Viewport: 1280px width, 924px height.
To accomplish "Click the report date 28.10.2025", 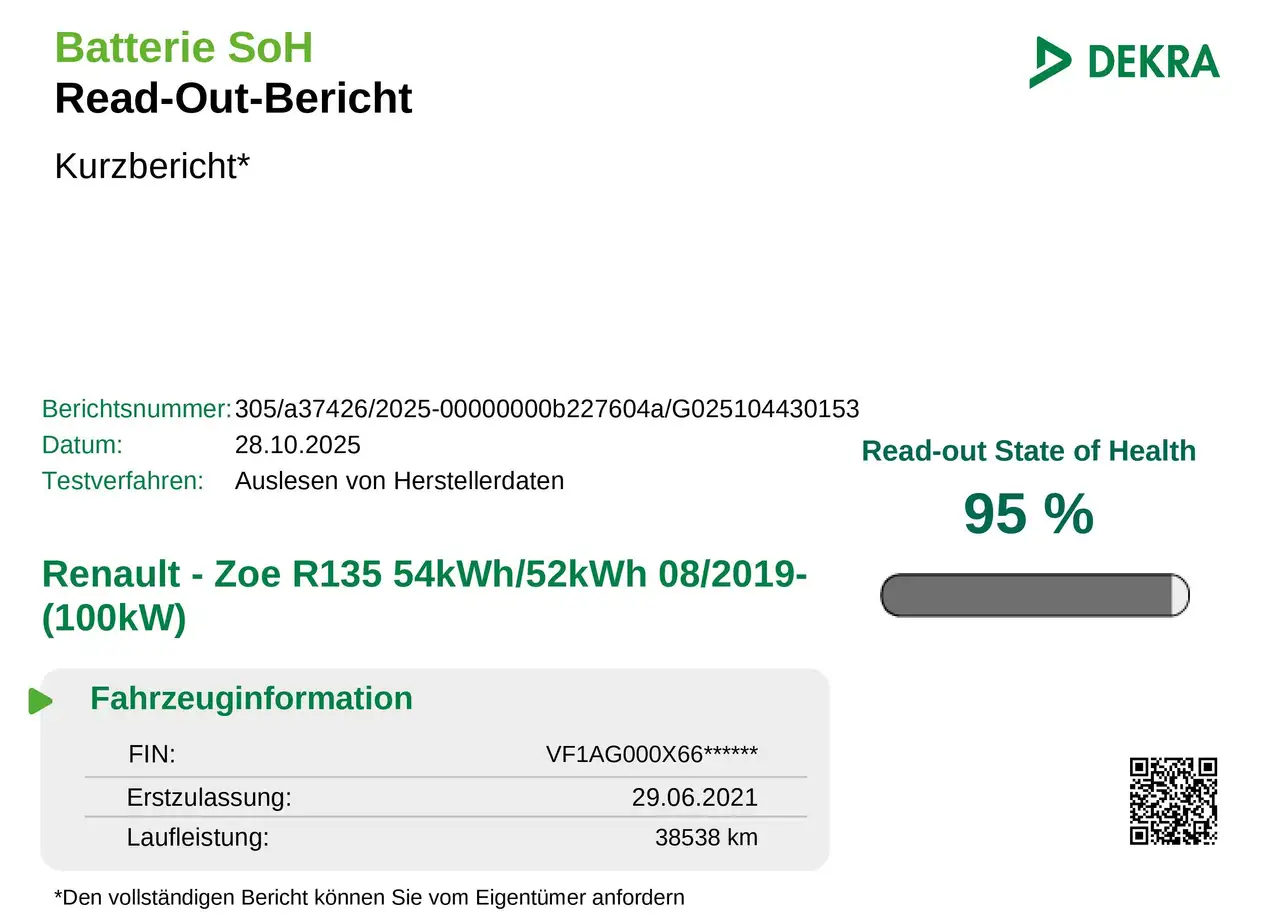I will pyautogui.click(x=297, y=444).
